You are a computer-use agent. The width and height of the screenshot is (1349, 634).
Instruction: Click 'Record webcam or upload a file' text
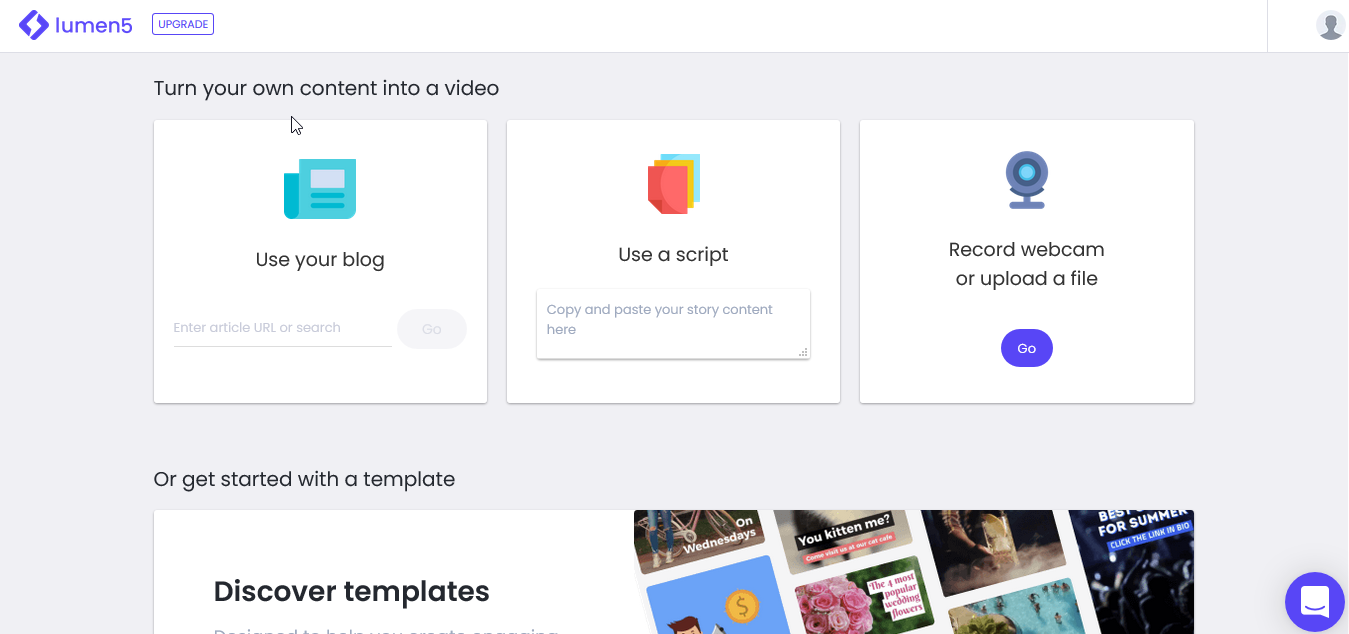click(x=1027, y=264)
